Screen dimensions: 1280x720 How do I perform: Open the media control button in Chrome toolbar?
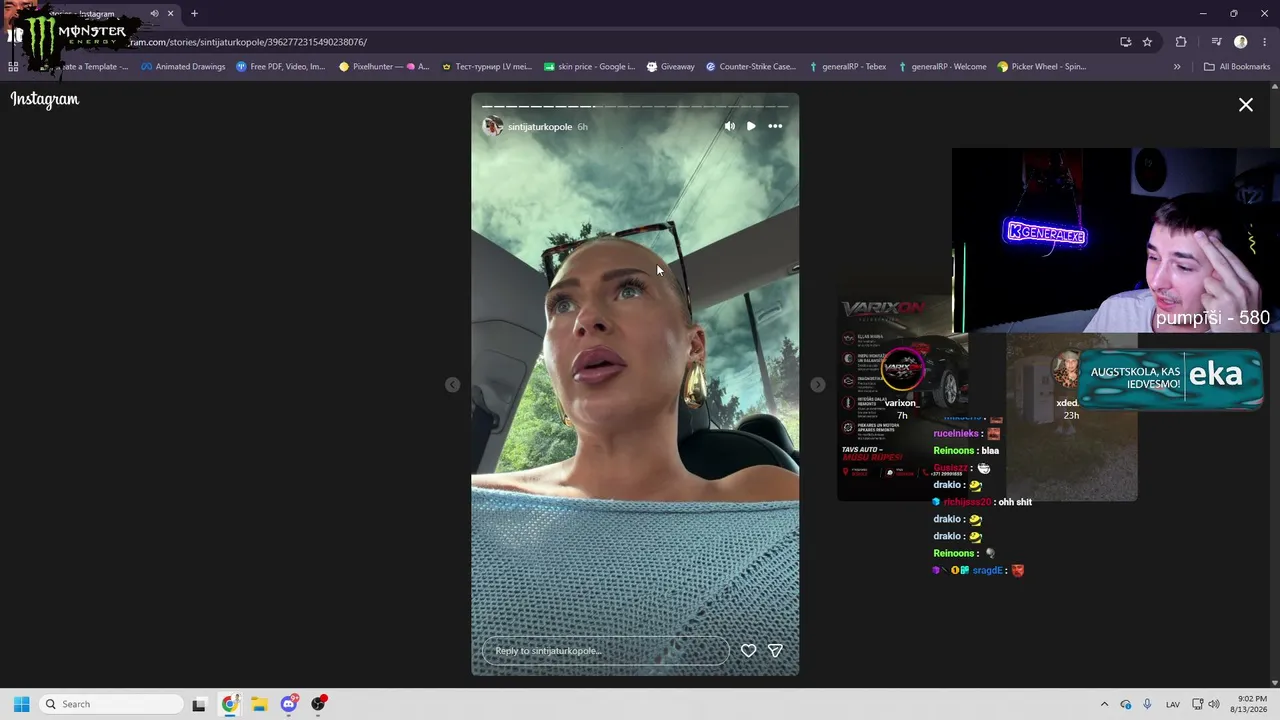point(1216,42)
